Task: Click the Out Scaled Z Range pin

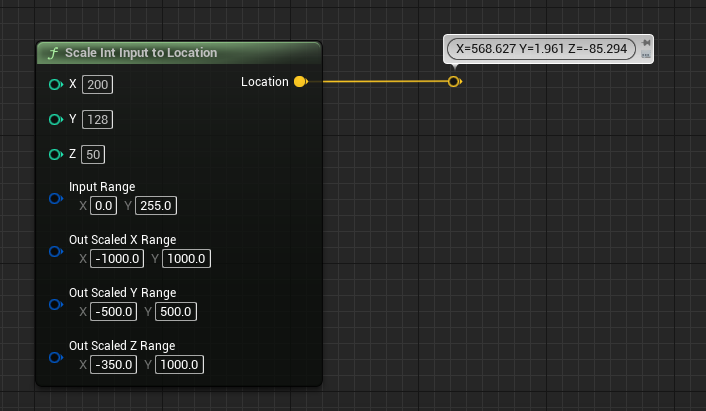Action: pyautogui.click(x=55, y=357)
